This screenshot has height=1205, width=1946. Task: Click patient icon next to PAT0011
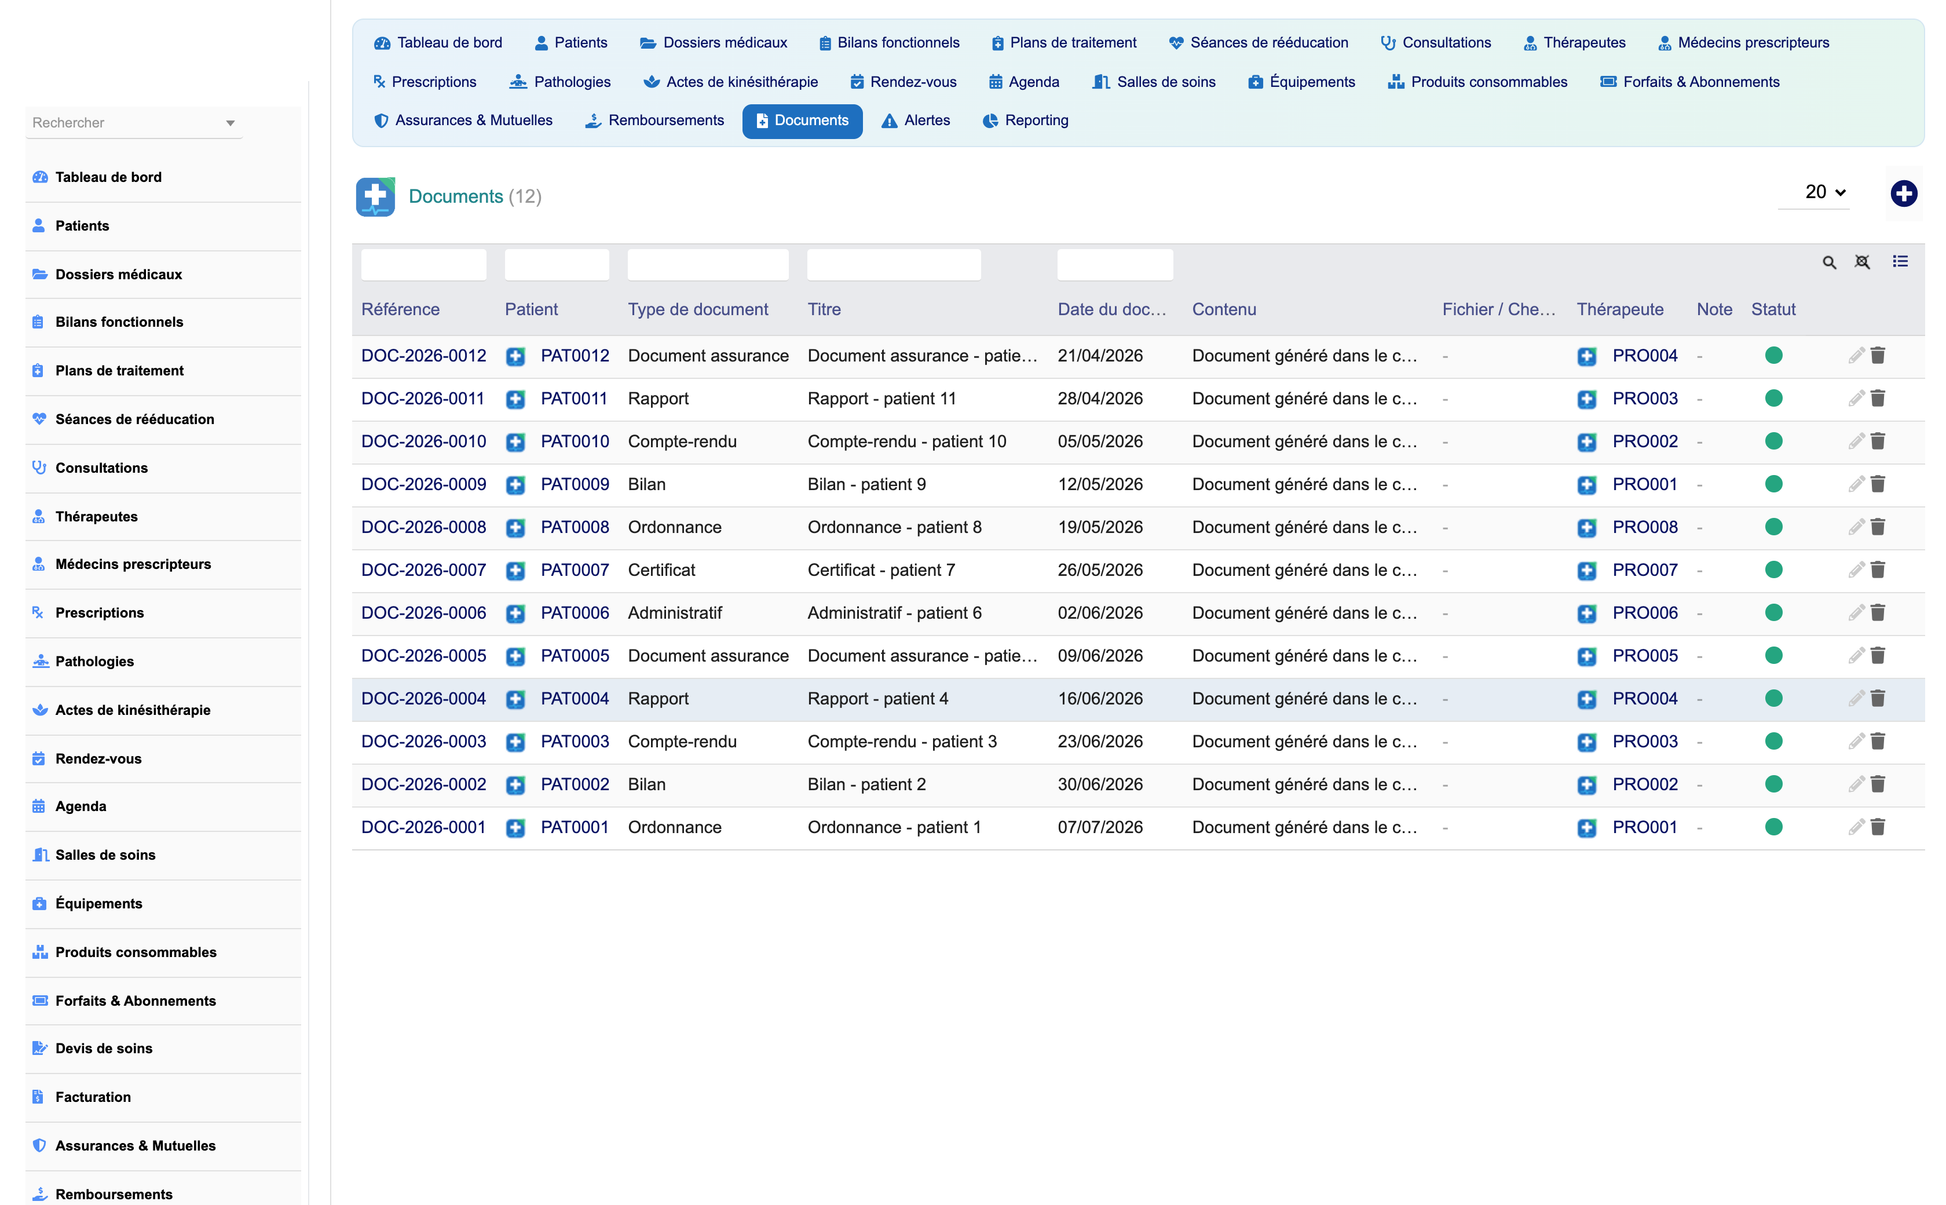pyautogui.click(x=515, y=399)
